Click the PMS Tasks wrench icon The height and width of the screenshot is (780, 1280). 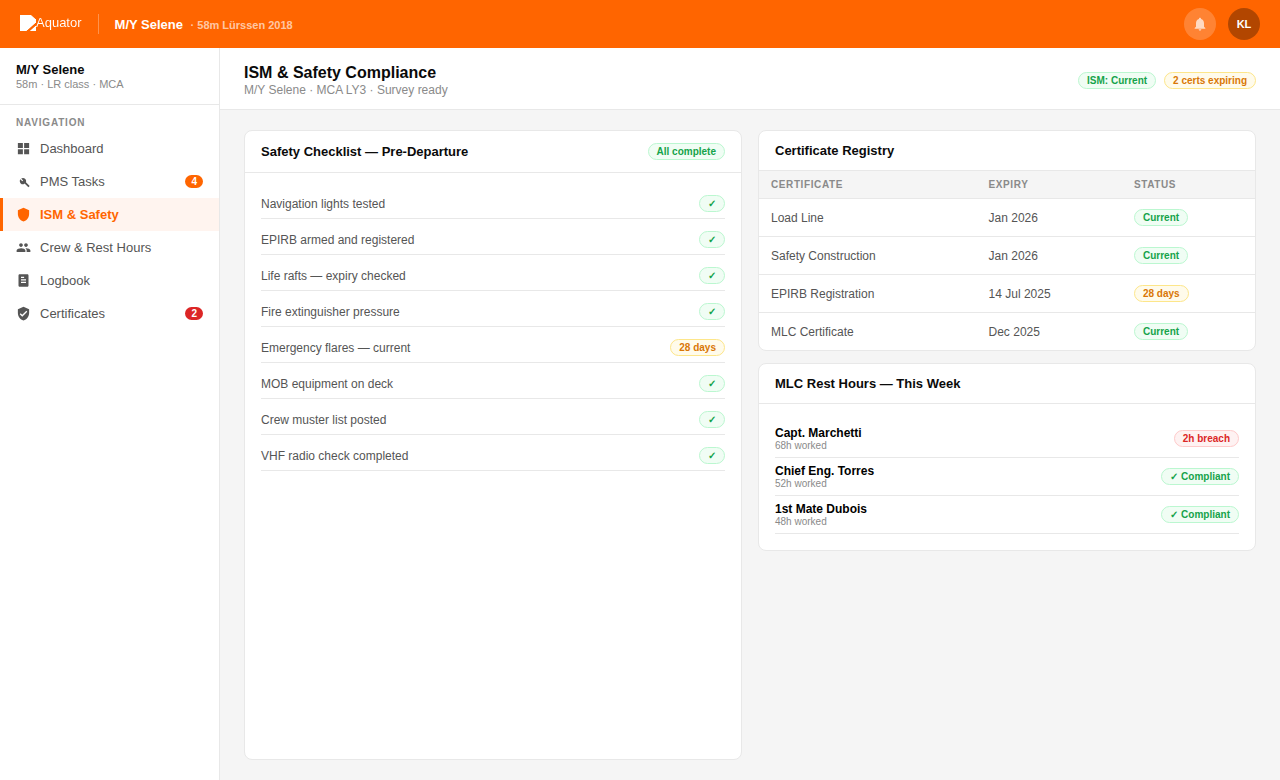click(24, 182)
